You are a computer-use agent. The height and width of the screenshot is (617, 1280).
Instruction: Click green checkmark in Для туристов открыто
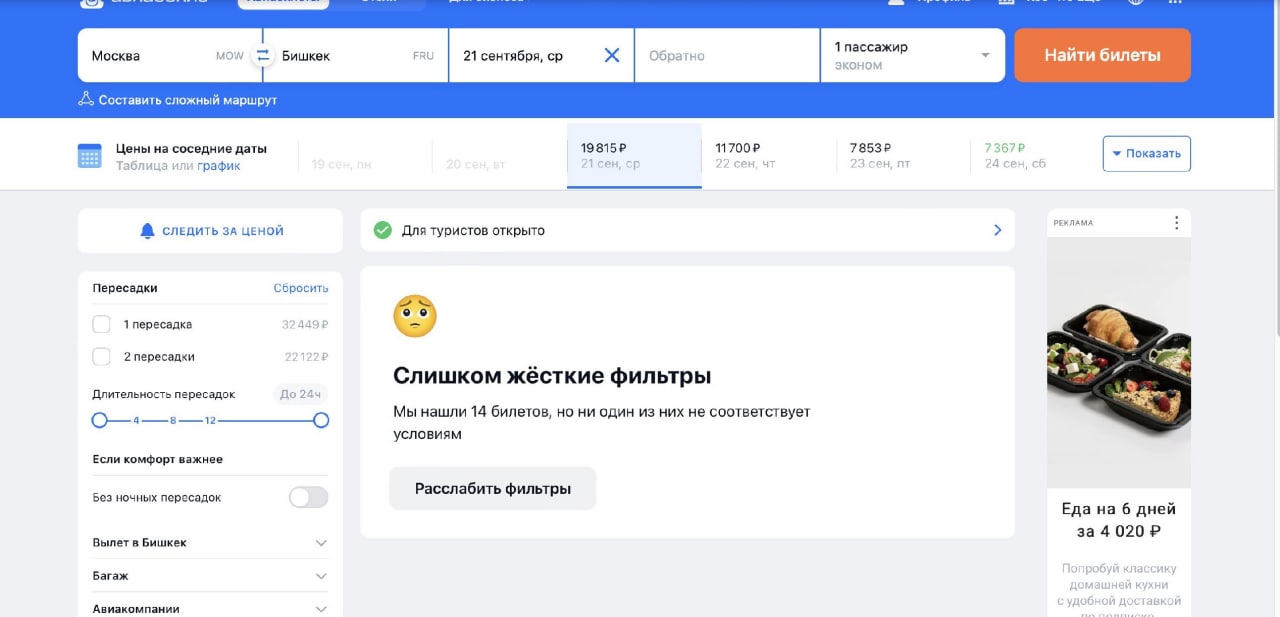pos(382,230)
